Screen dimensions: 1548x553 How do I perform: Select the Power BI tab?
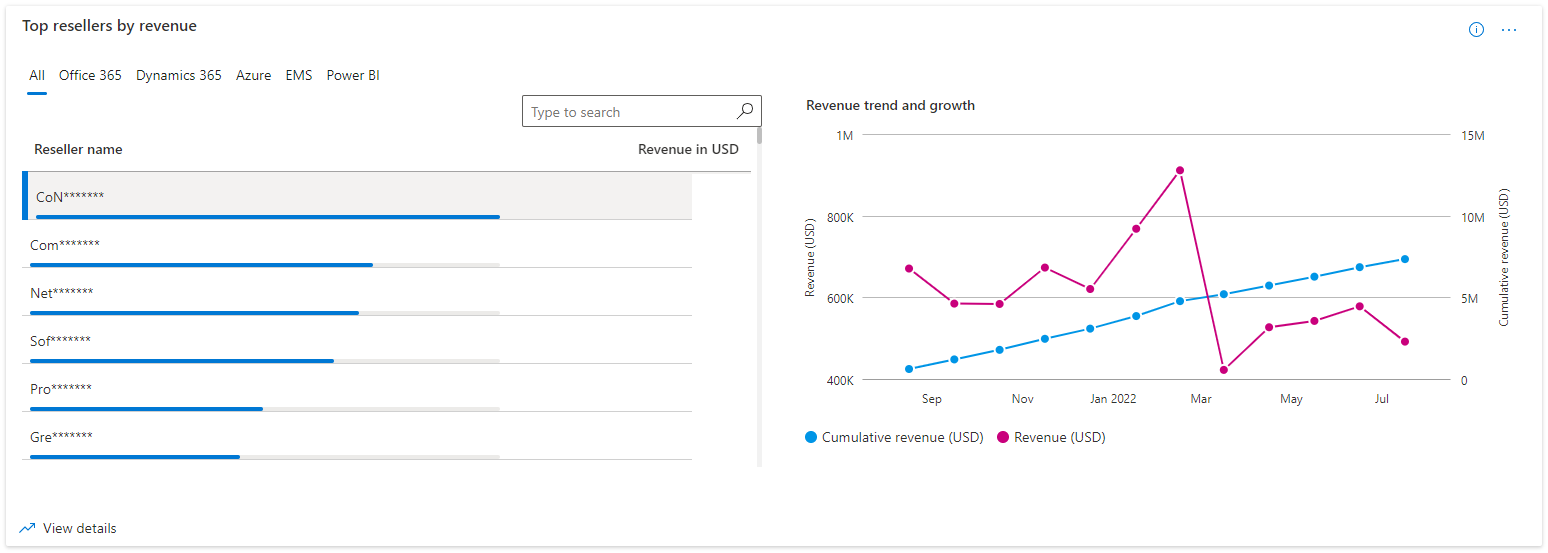pos(353,75)
